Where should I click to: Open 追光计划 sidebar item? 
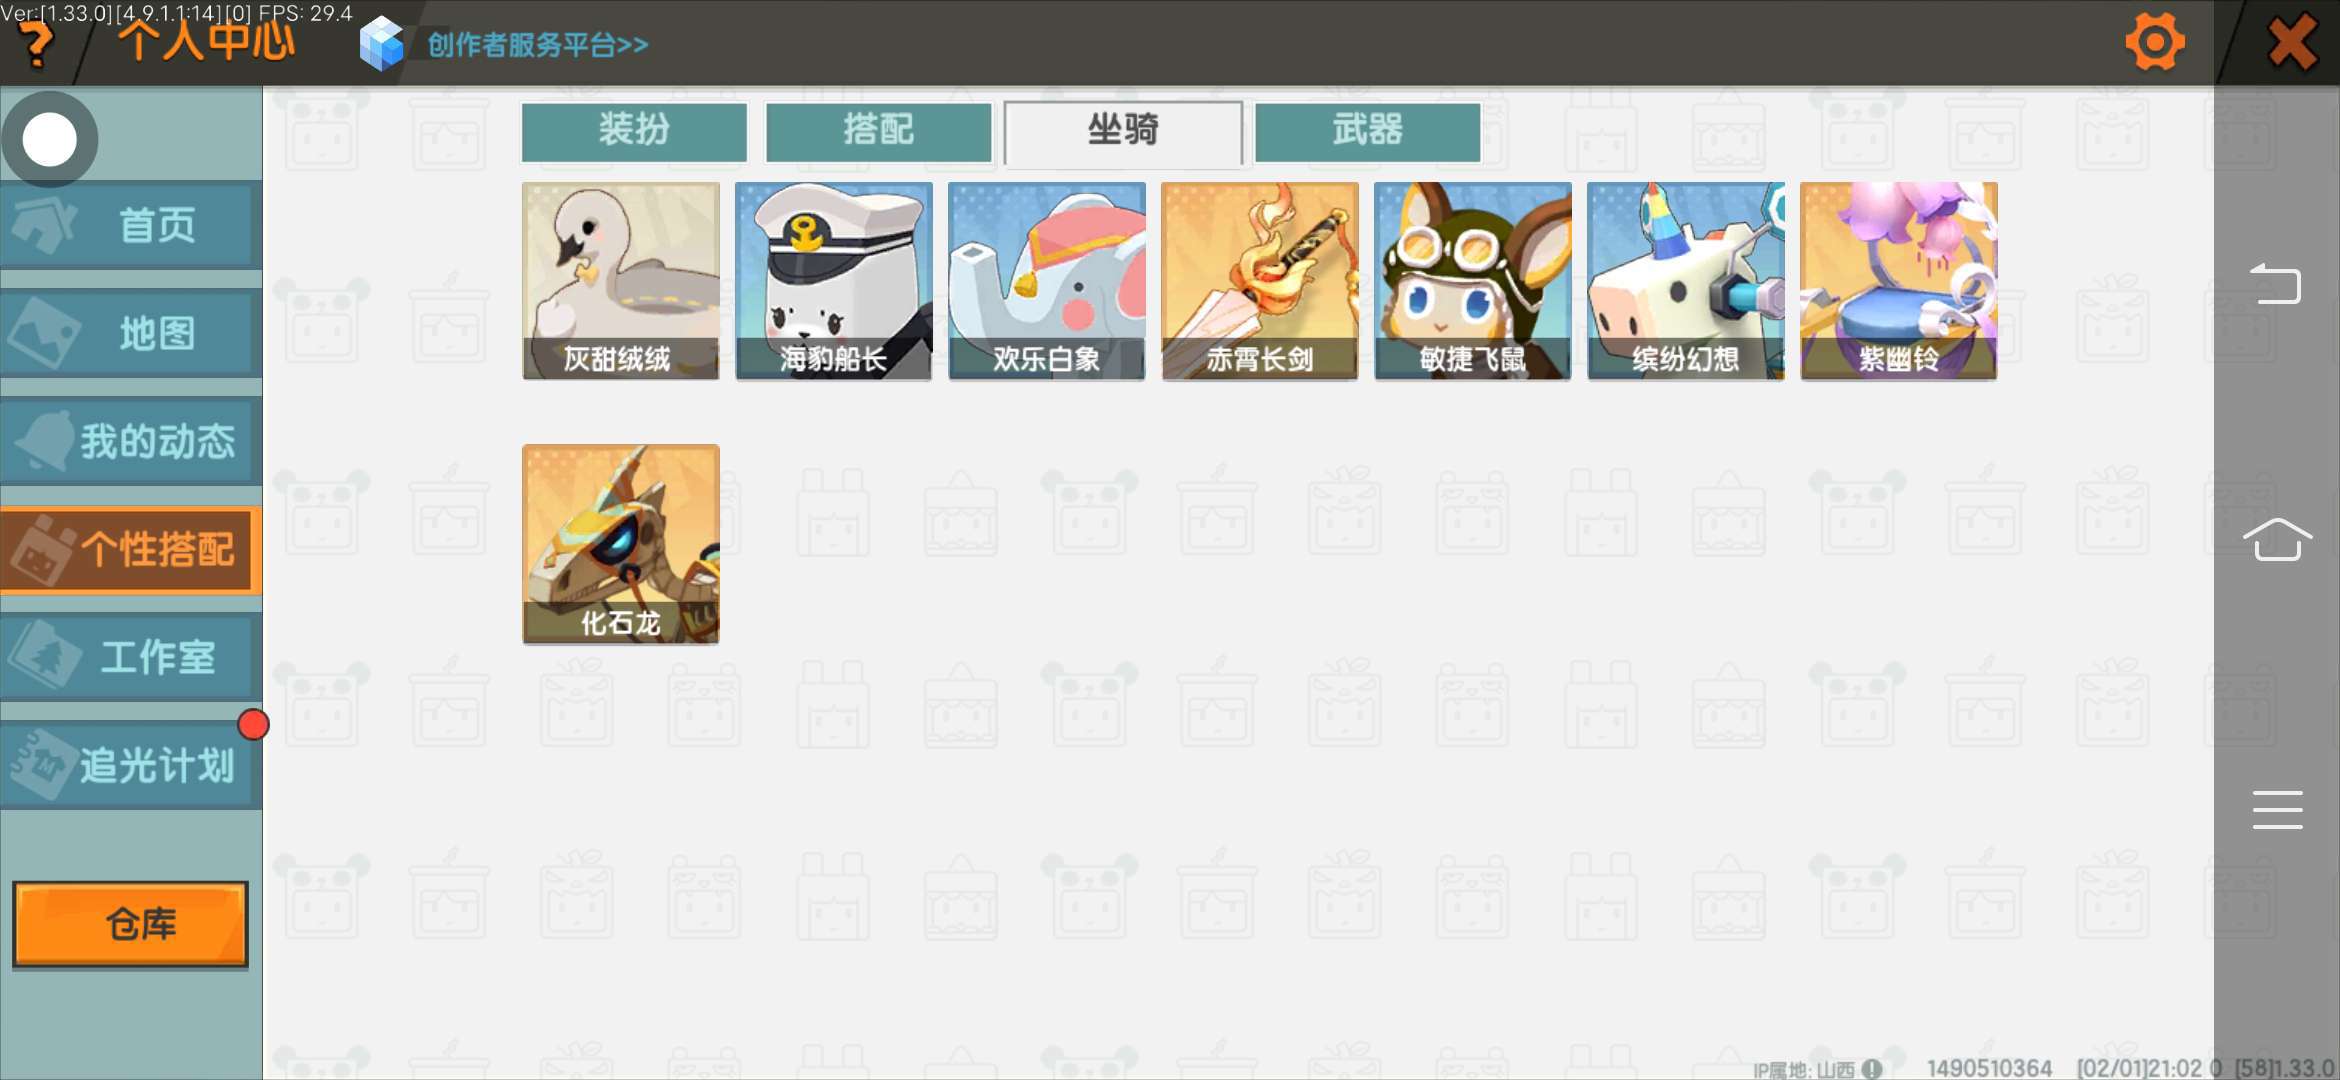(131, 766)
